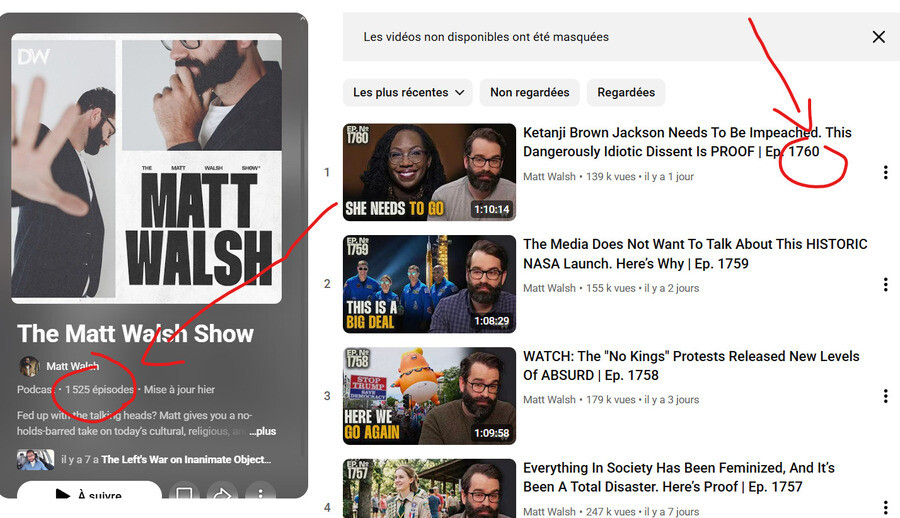Open Matt Walsh channel avatar in sidebar
The width and height of the screenshot is (900, 518).
point(29,366)
